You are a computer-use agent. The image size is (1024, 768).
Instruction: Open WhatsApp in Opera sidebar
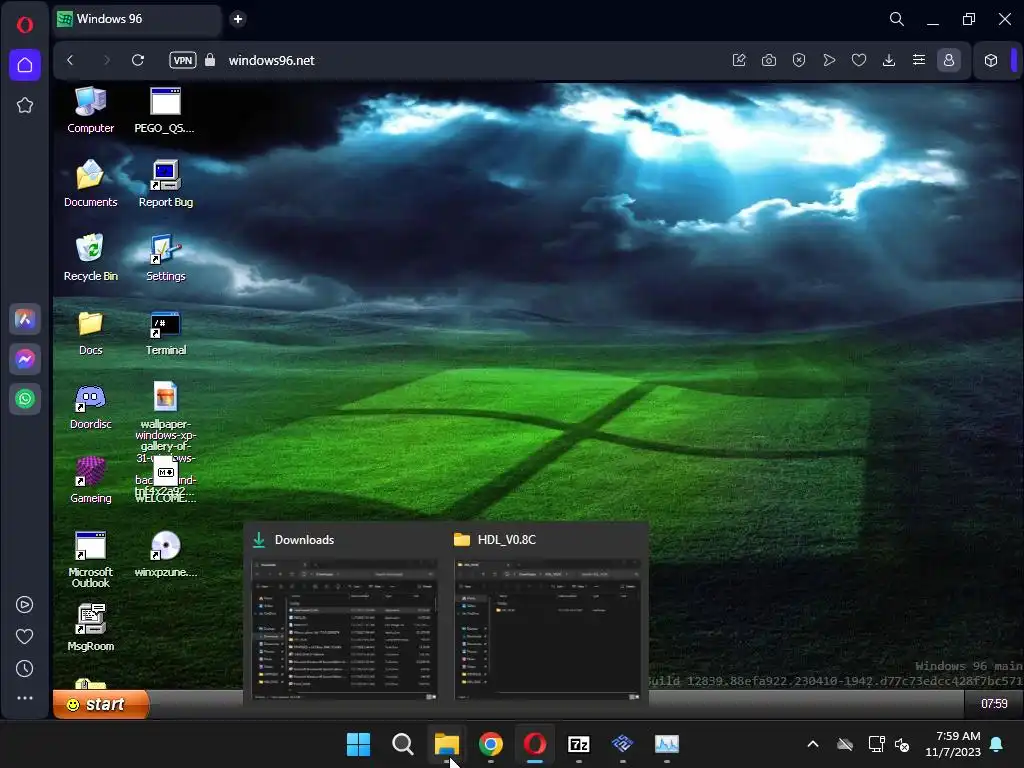(x=25, y=399)
